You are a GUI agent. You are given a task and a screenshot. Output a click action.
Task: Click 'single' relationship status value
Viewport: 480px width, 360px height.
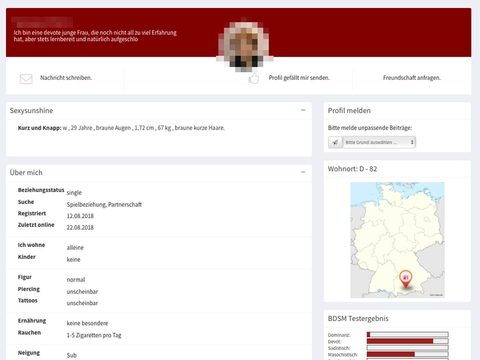tap(74, 193)
